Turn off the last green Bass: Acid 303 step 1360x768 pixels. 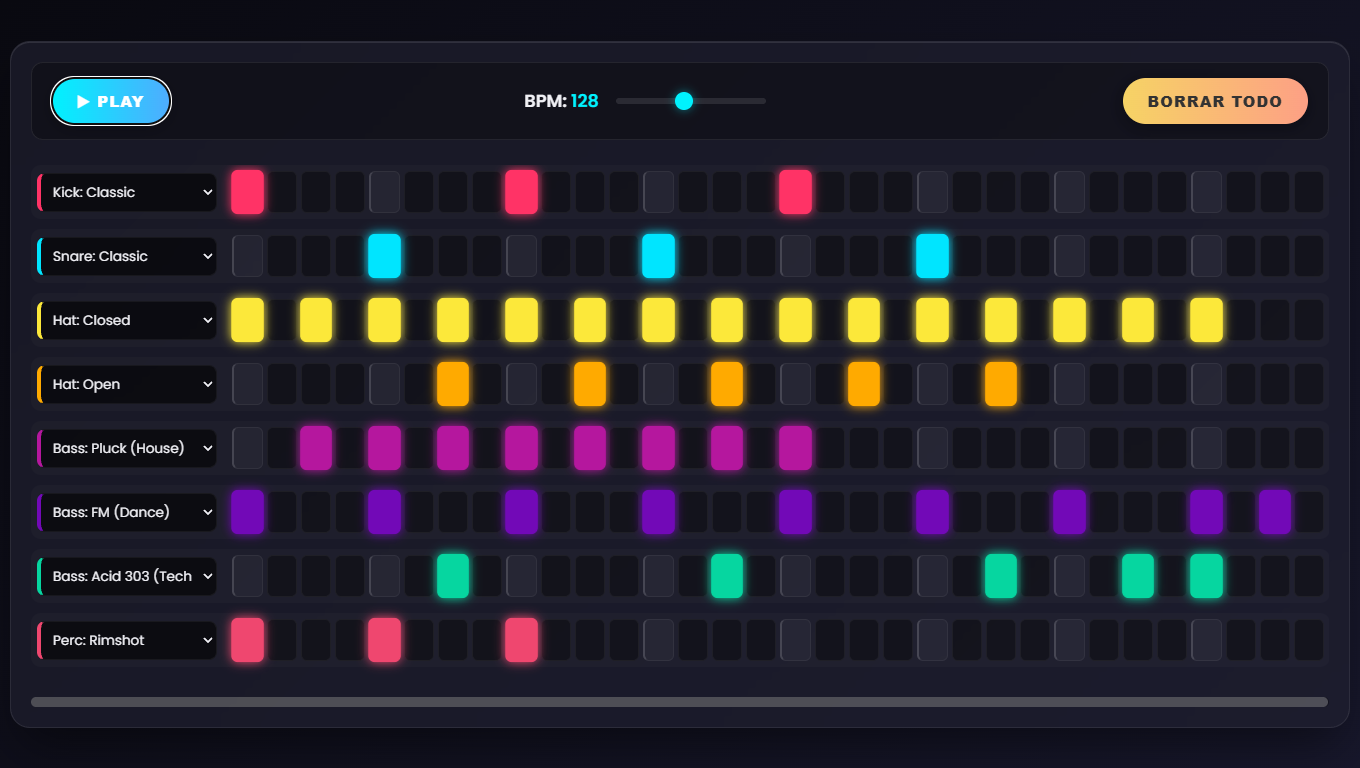click(1207, 576)
